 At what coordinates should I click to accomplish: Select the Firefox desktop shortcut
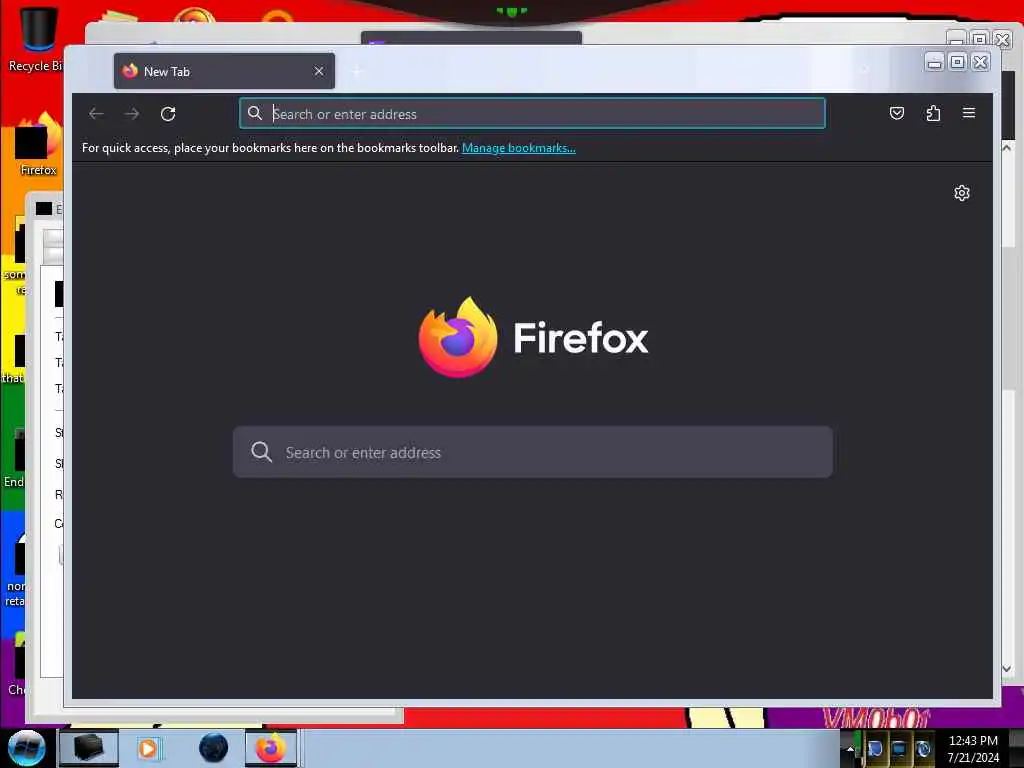click(x=38, y=144)
